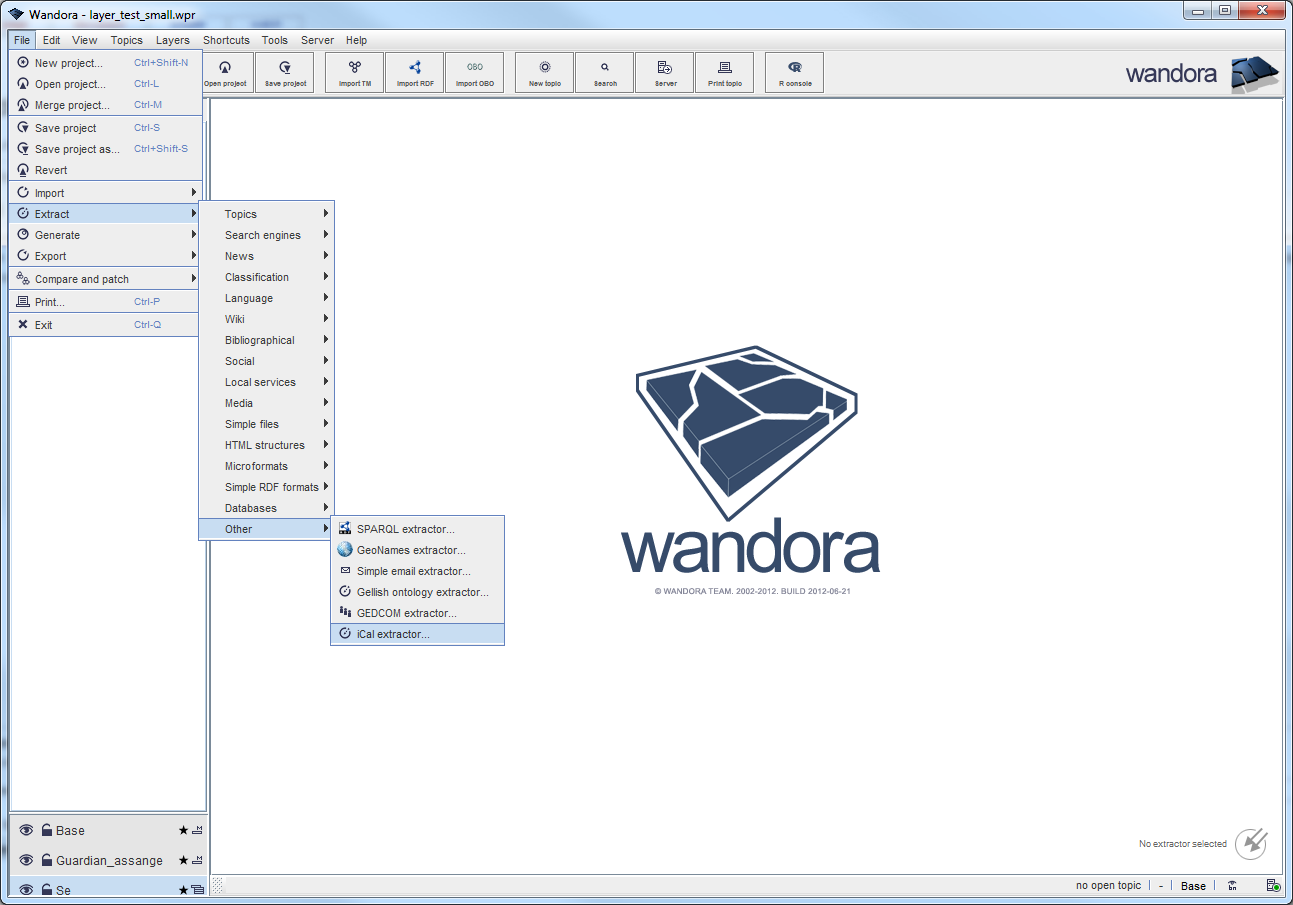Click the Save project toolbar button

[x=285, y=72]
